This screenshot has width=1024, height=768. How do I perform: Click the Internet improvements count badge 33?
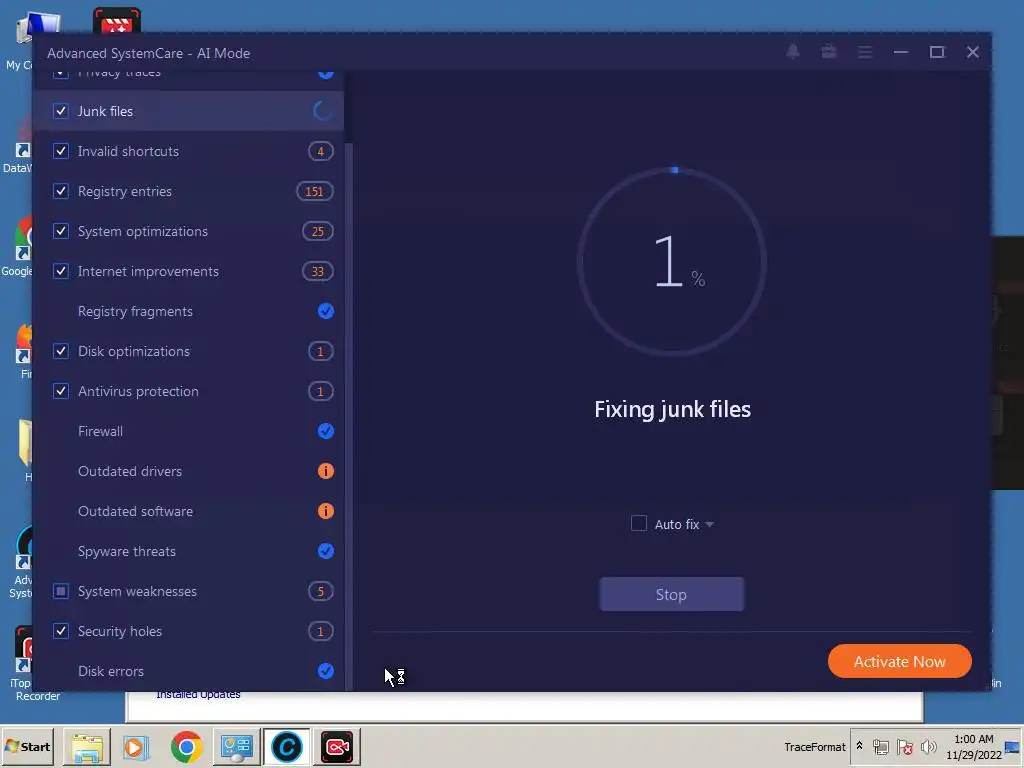tap(318, 271)
